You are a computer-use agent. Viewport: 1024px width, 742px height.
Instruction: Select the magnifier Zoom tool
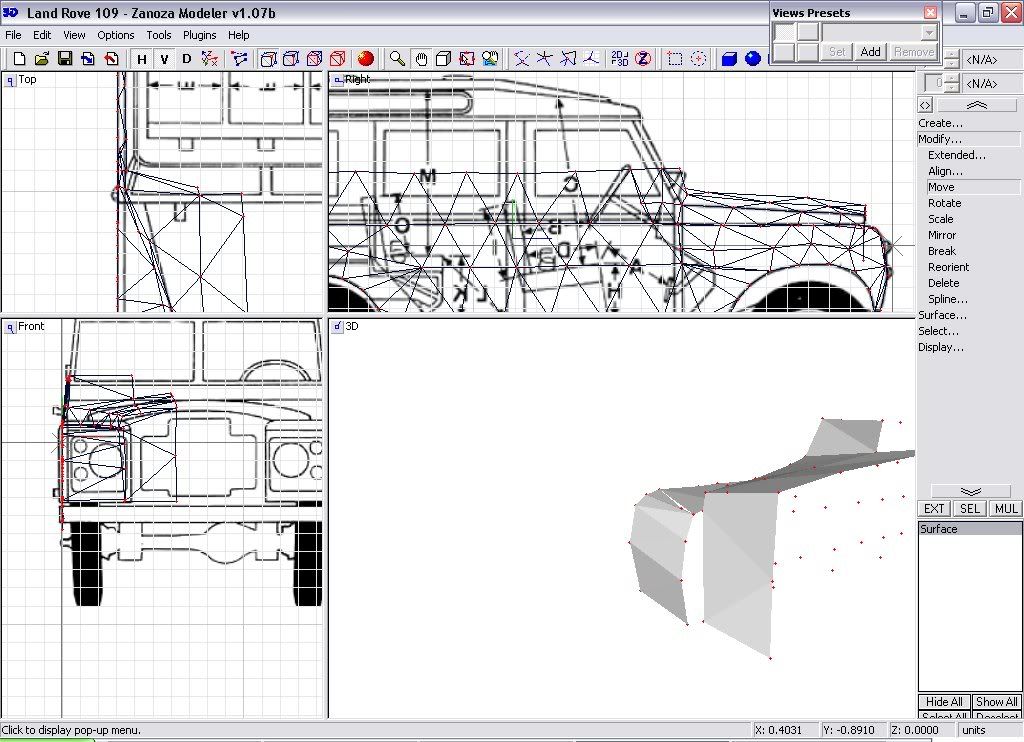[x=397, y=59]
